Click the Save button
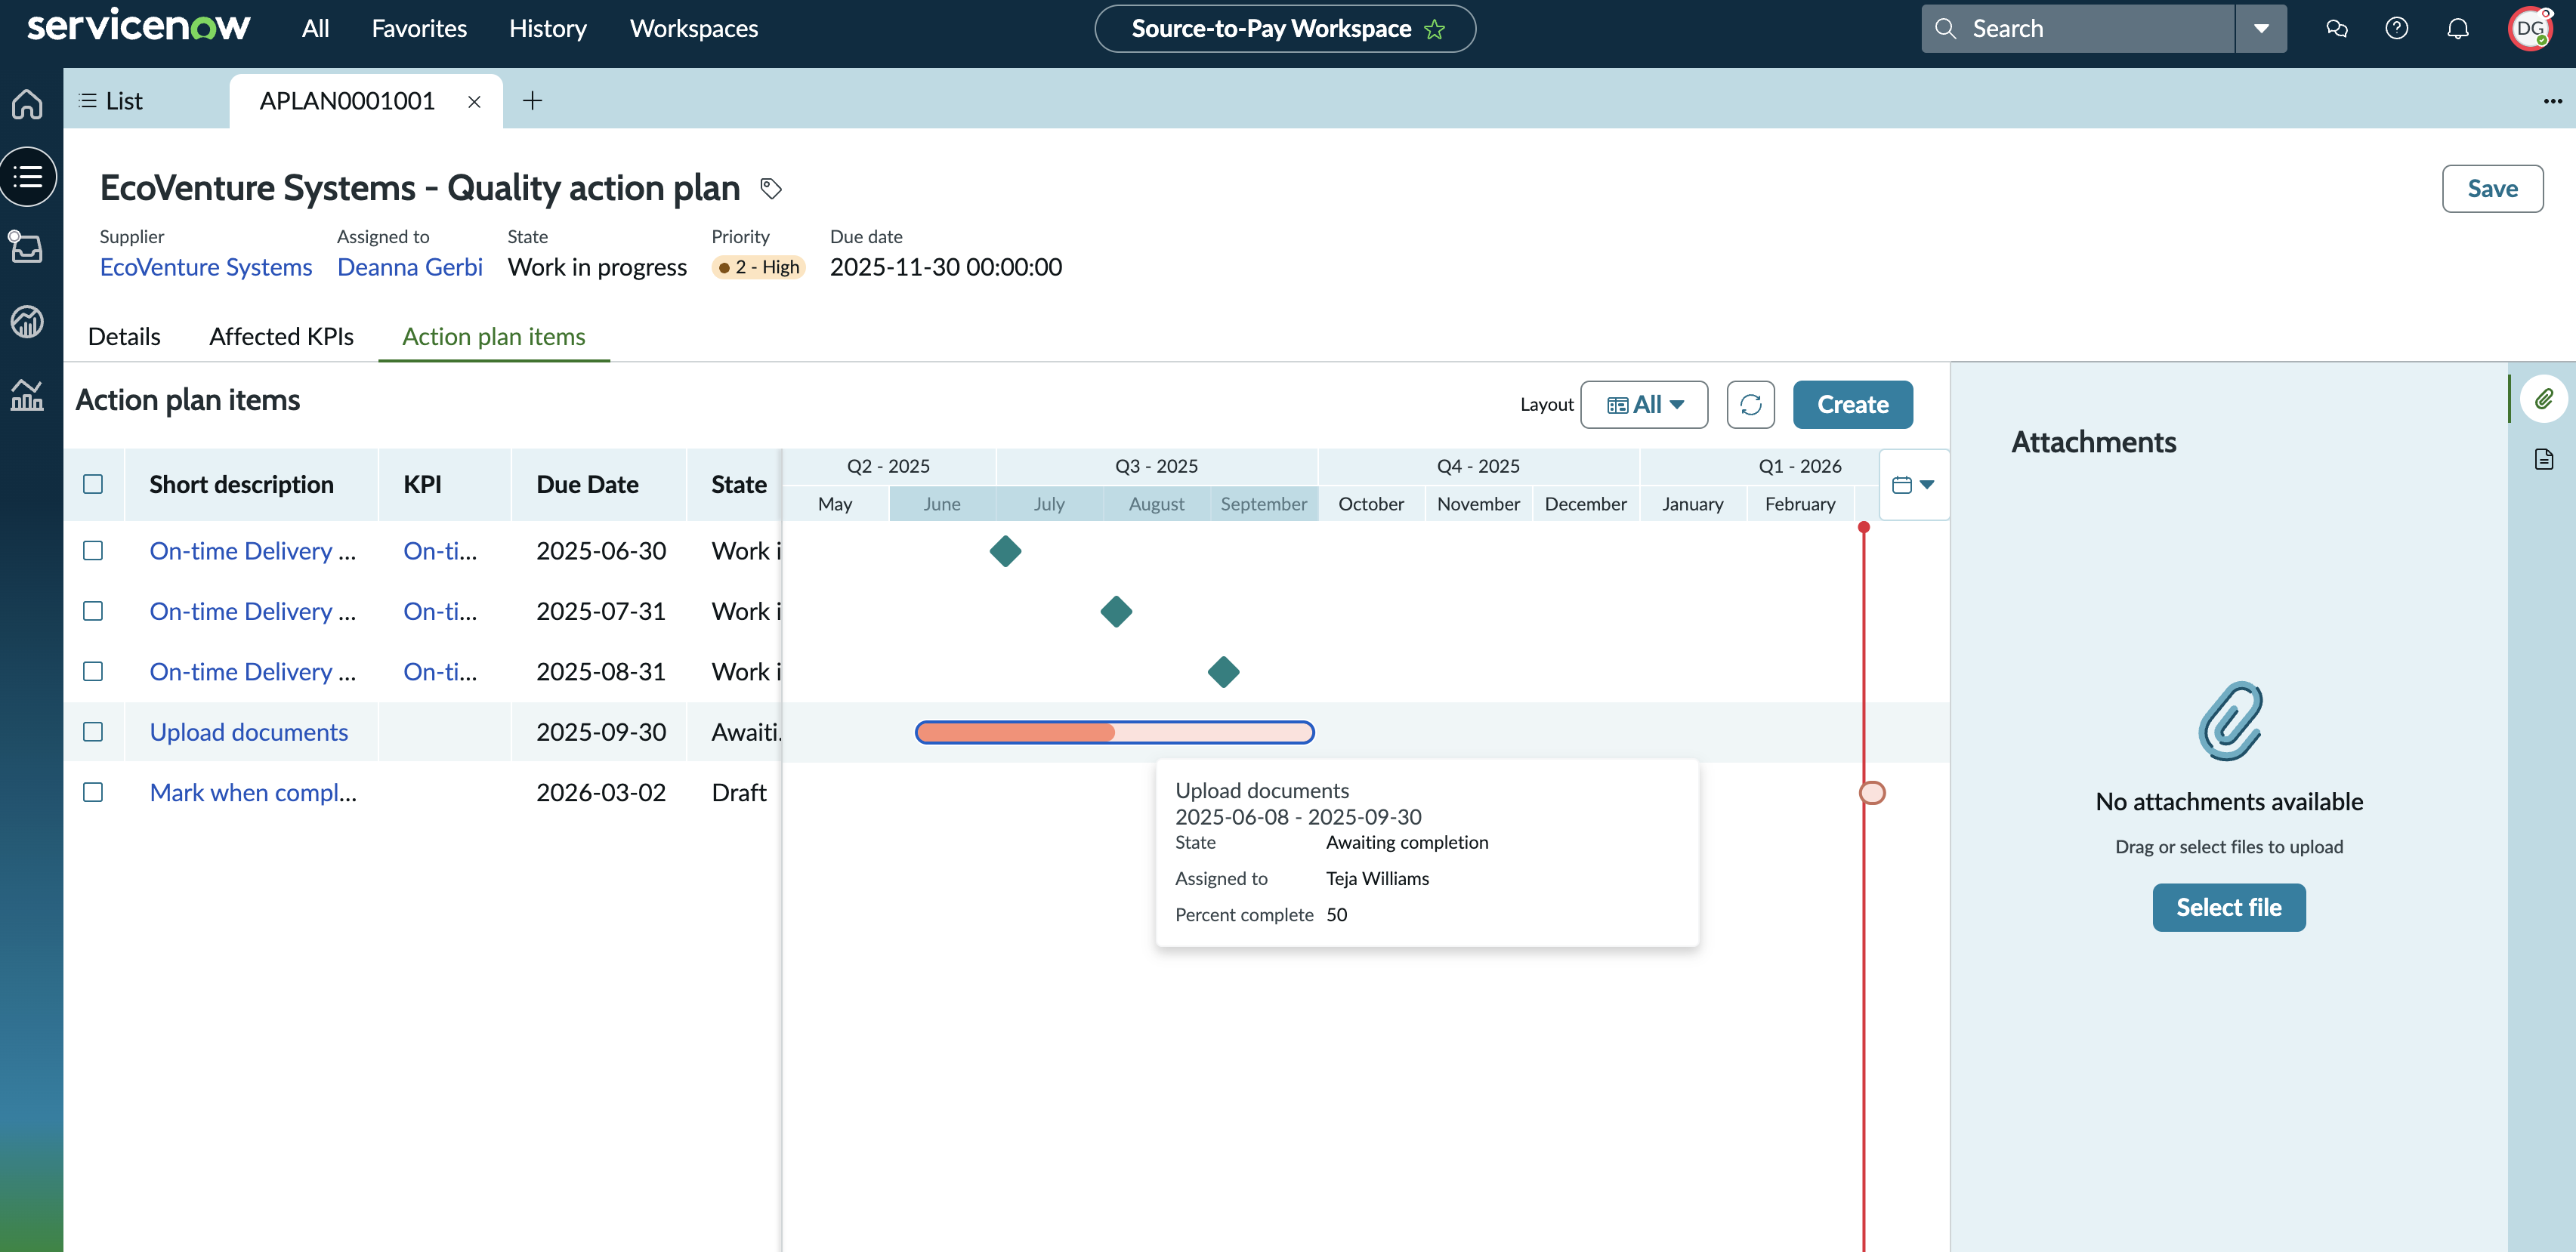2576x1252 pixels. click(x=2493, y=189)
